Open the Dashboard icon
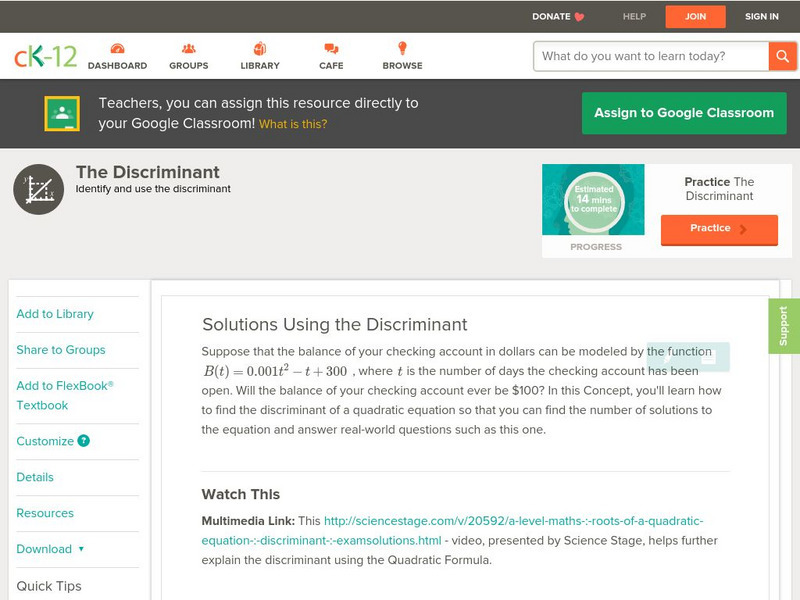The image size is (800, 600). [x=117, y=49]
